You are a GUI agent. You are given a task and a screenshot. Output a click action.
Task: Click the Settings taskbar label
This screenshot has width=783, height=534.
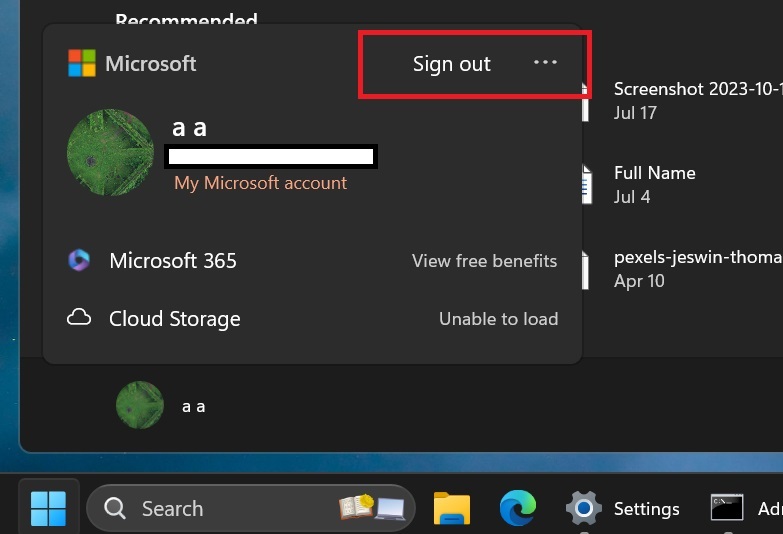tap(647, 509)
